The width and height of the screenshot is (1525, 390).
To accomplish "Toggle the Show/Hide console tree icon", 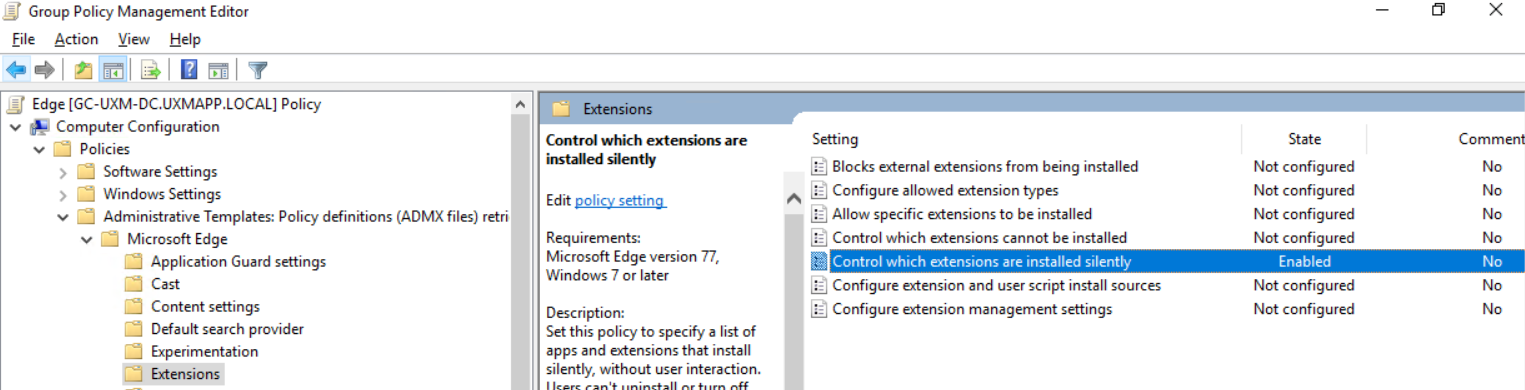I will click(x=113, y=70).
